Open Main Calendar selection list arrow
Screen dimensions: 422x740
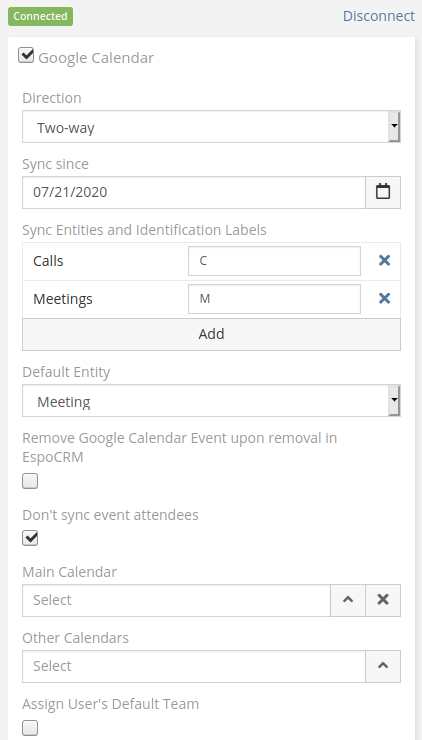(x=348, y=600)
